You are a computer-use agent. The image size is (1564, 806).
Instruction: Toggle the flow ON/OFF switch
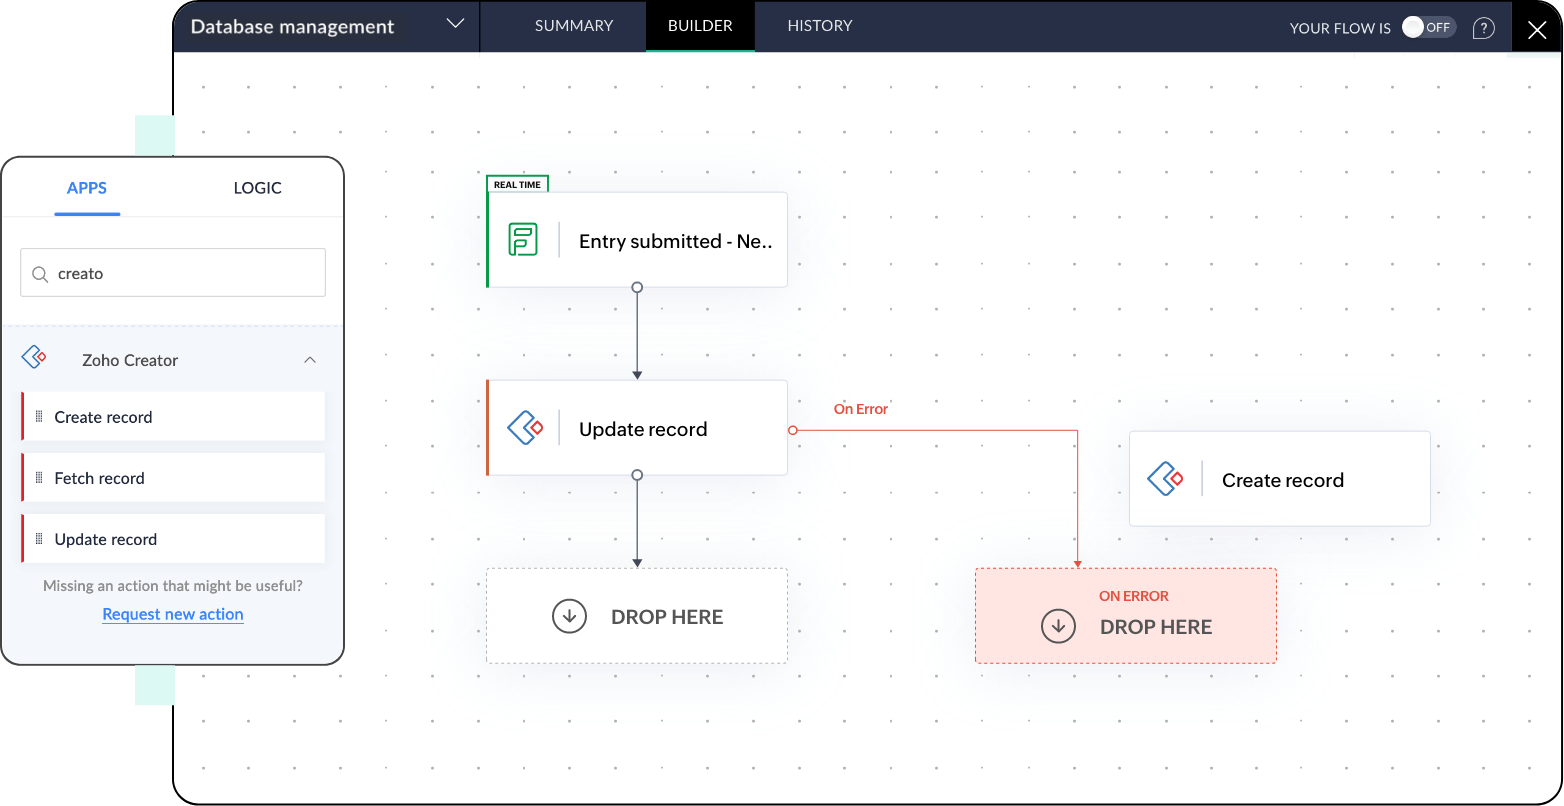pyautogui.click(x=1427, y=27)
